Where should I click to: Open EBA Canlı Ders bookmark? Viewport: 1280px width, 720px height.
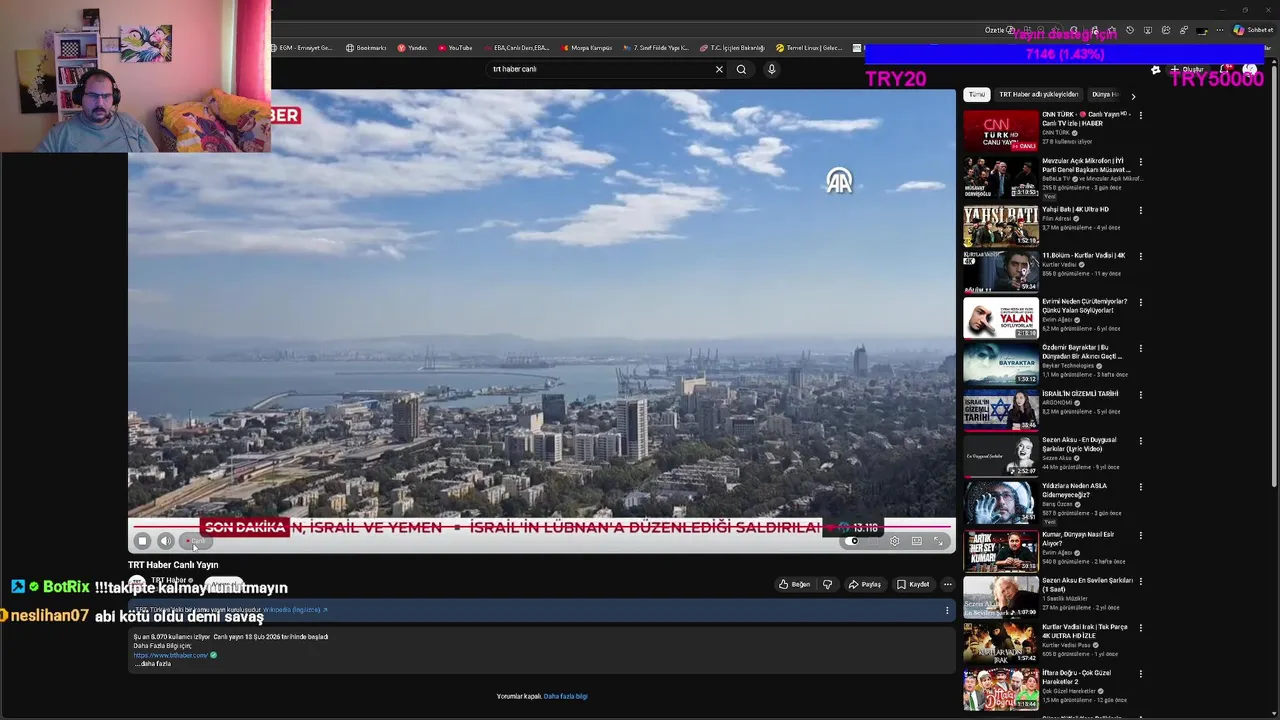517,48
